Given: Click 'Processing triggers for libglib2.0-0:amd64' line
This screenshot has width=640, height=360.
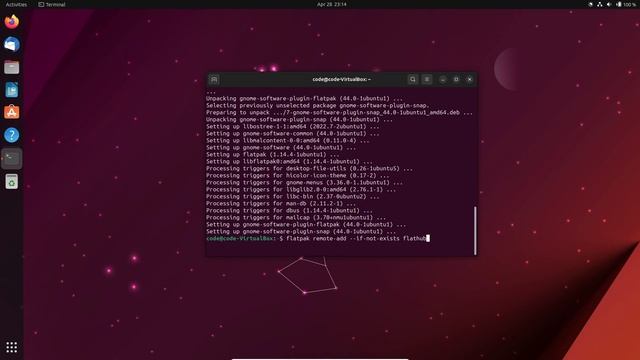Looking at the screenshot, I should (301, 189).
